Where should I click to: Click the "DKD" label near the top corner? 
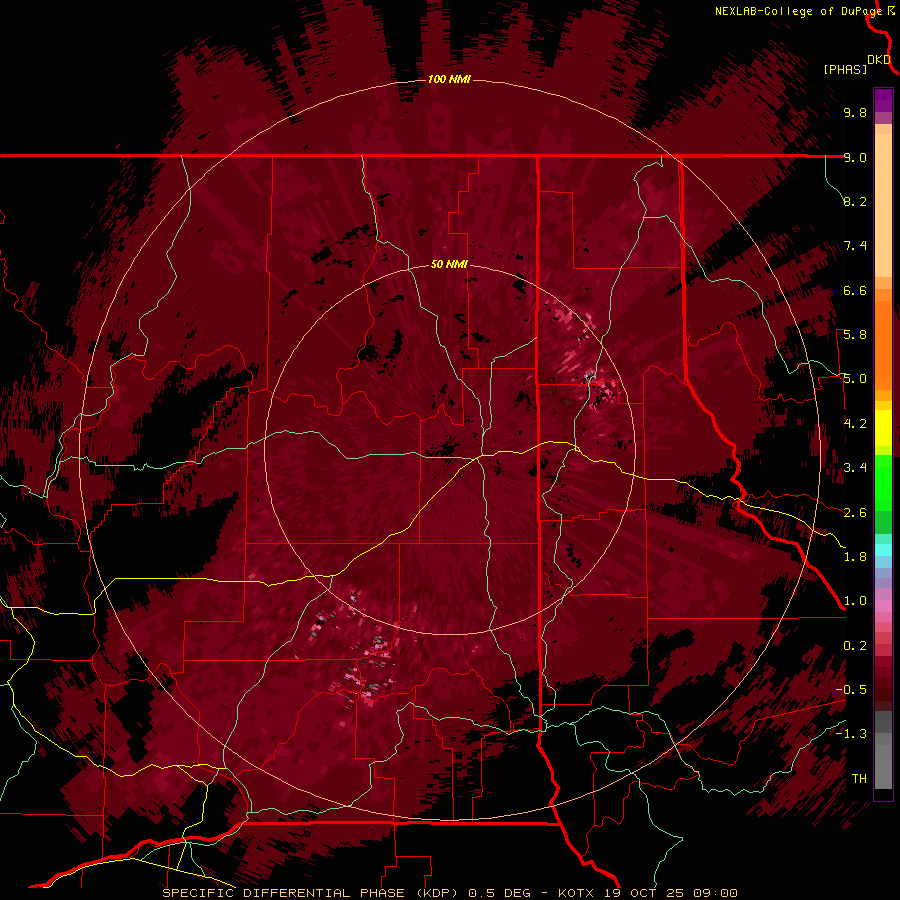[879, 60]
